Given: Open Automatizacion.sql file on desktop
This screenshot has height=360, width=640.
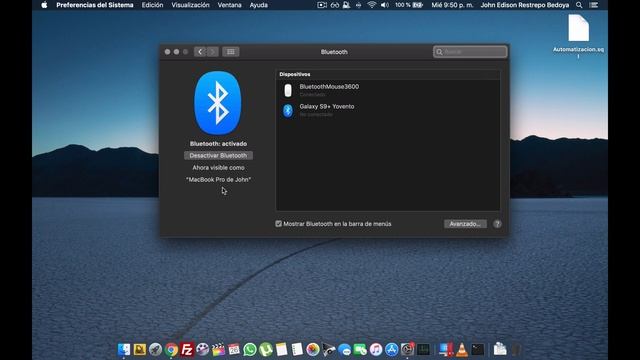Looking at the screenshot, I should point(578,36).
